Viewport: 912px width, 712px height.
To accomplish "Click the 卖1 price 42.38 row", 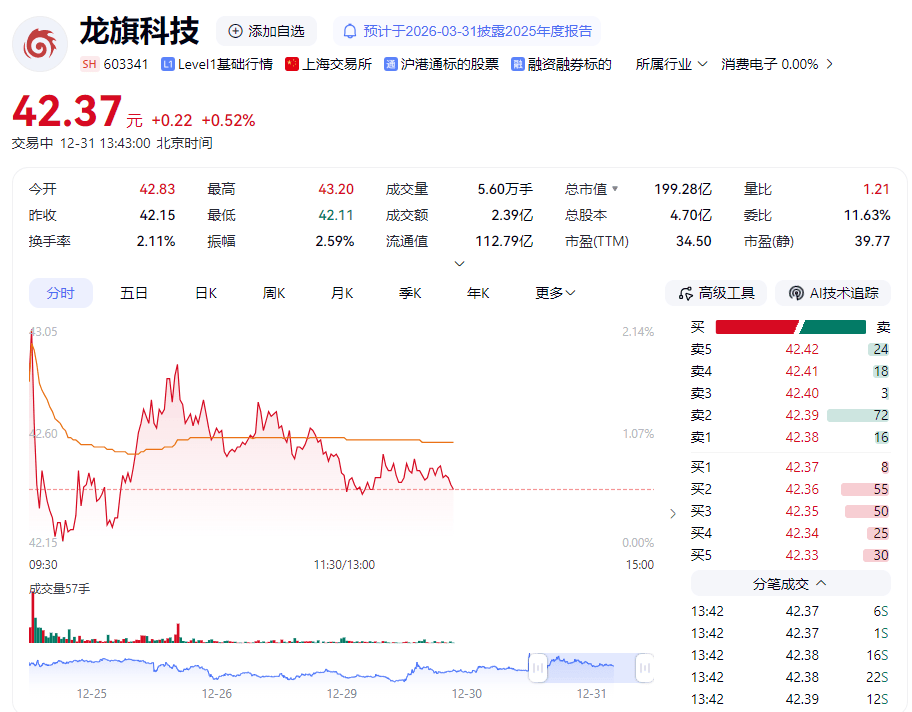I will coord(790,437).
